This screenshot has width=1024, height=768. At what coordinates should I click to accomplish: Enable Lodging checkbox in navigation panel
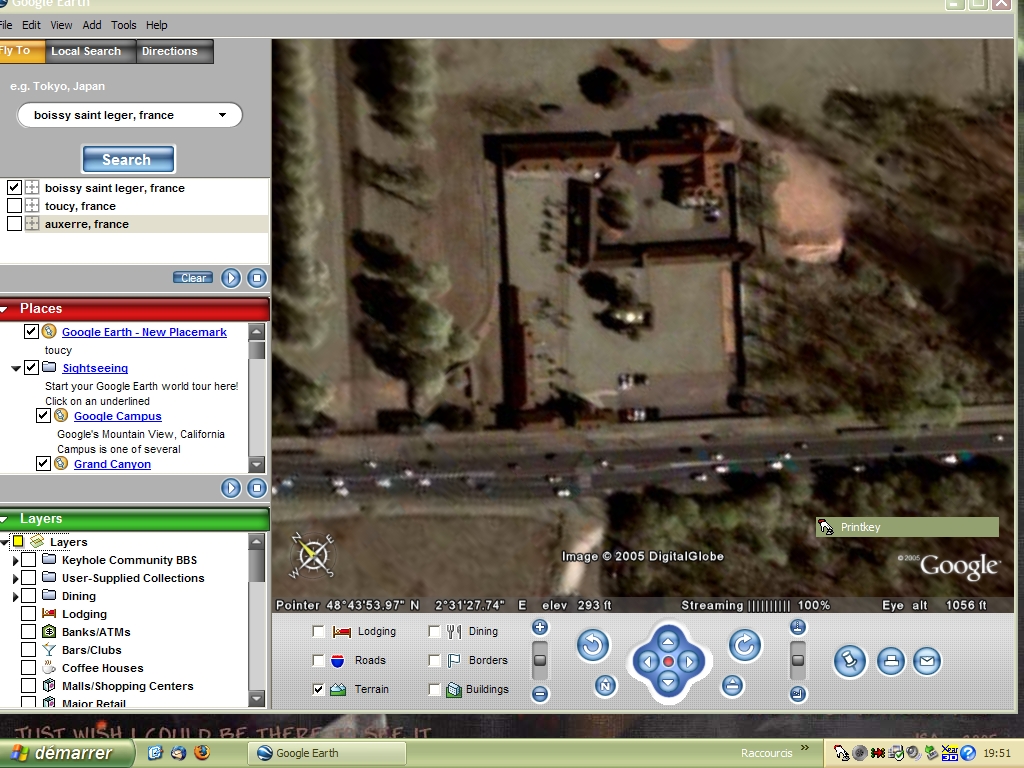pos(318,632)
